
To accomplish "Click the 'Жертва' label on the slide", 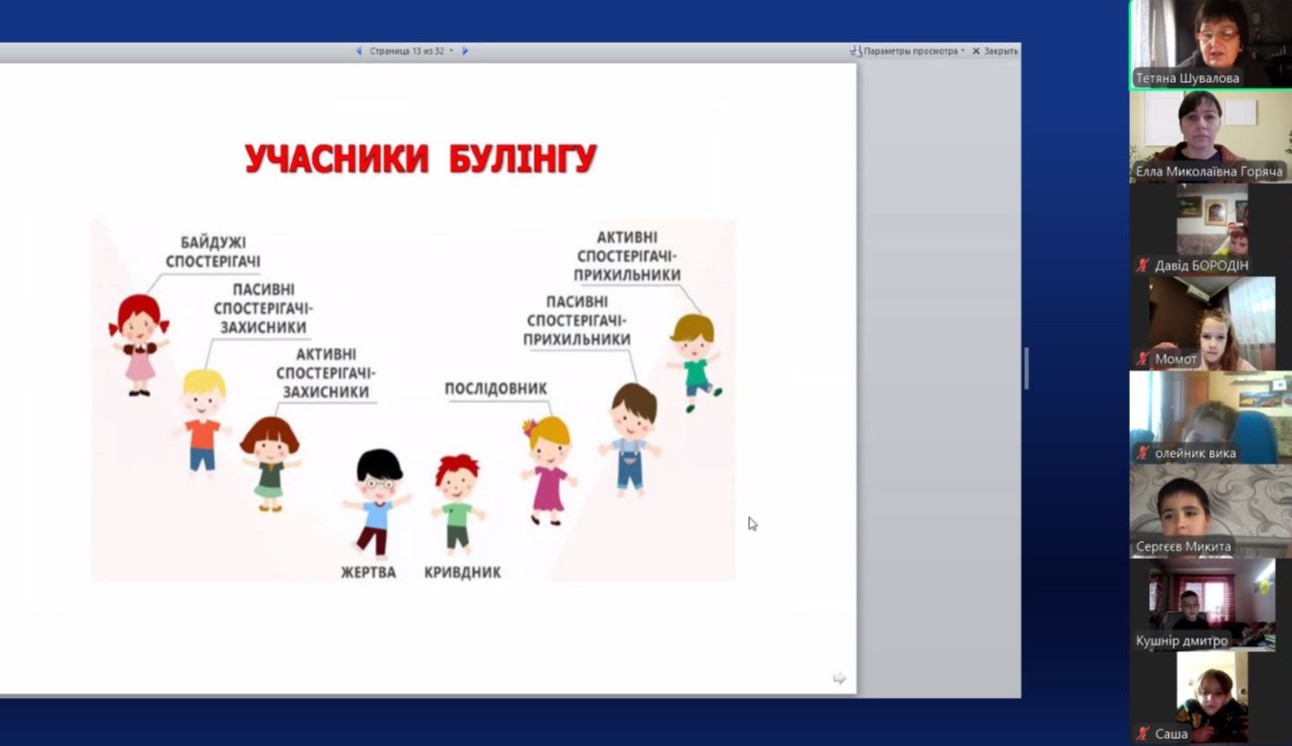I will point(368,573).
